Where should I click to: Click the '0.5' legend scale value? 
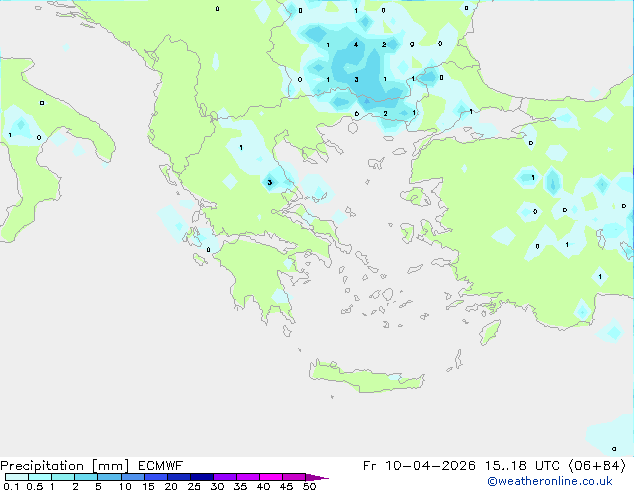[35, 486]
